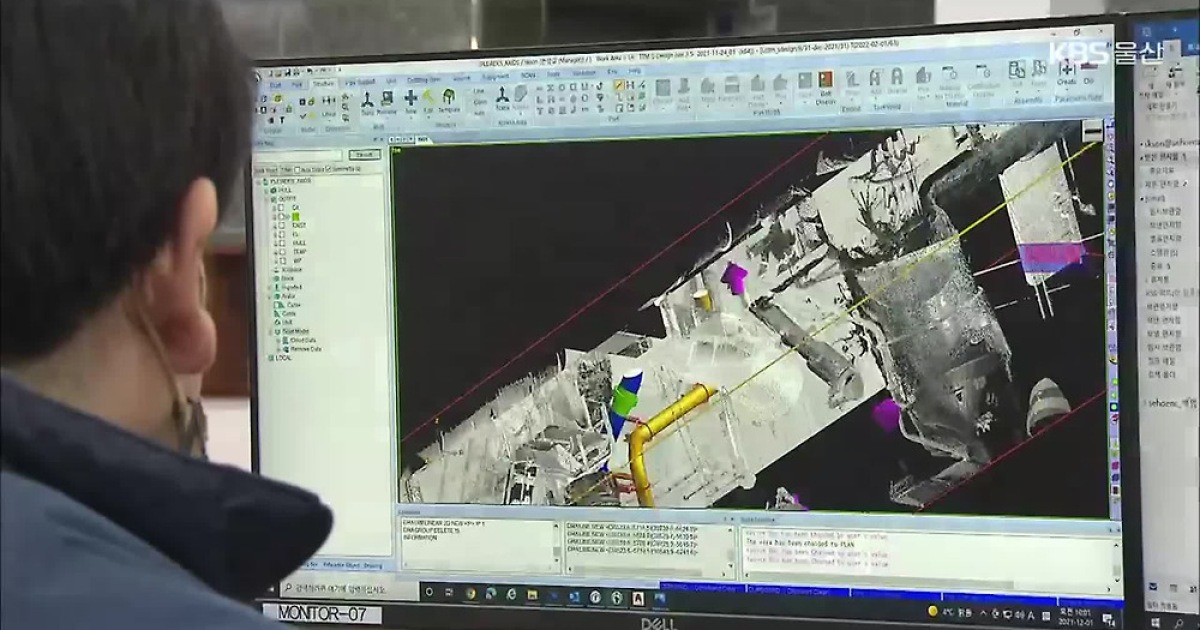Click the Trace arrow icon in ribbon
The height and width of the screenshot is (630, 1200).
(x=502, y=94)
